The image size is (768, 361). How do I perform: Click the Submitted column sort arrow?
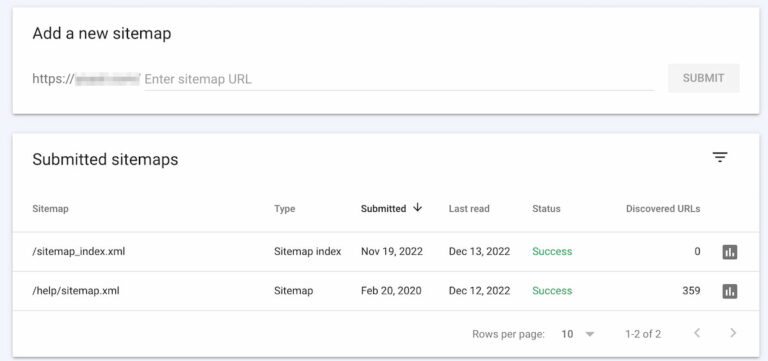(417, 208)
